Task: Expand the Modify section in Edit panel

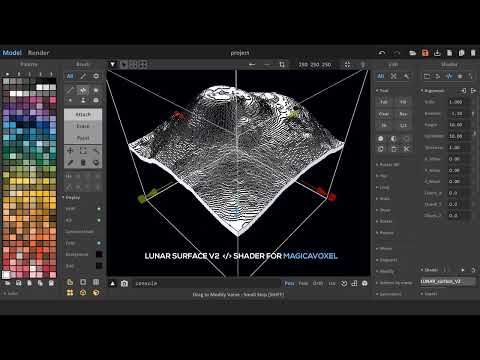Action: [385, 271]
